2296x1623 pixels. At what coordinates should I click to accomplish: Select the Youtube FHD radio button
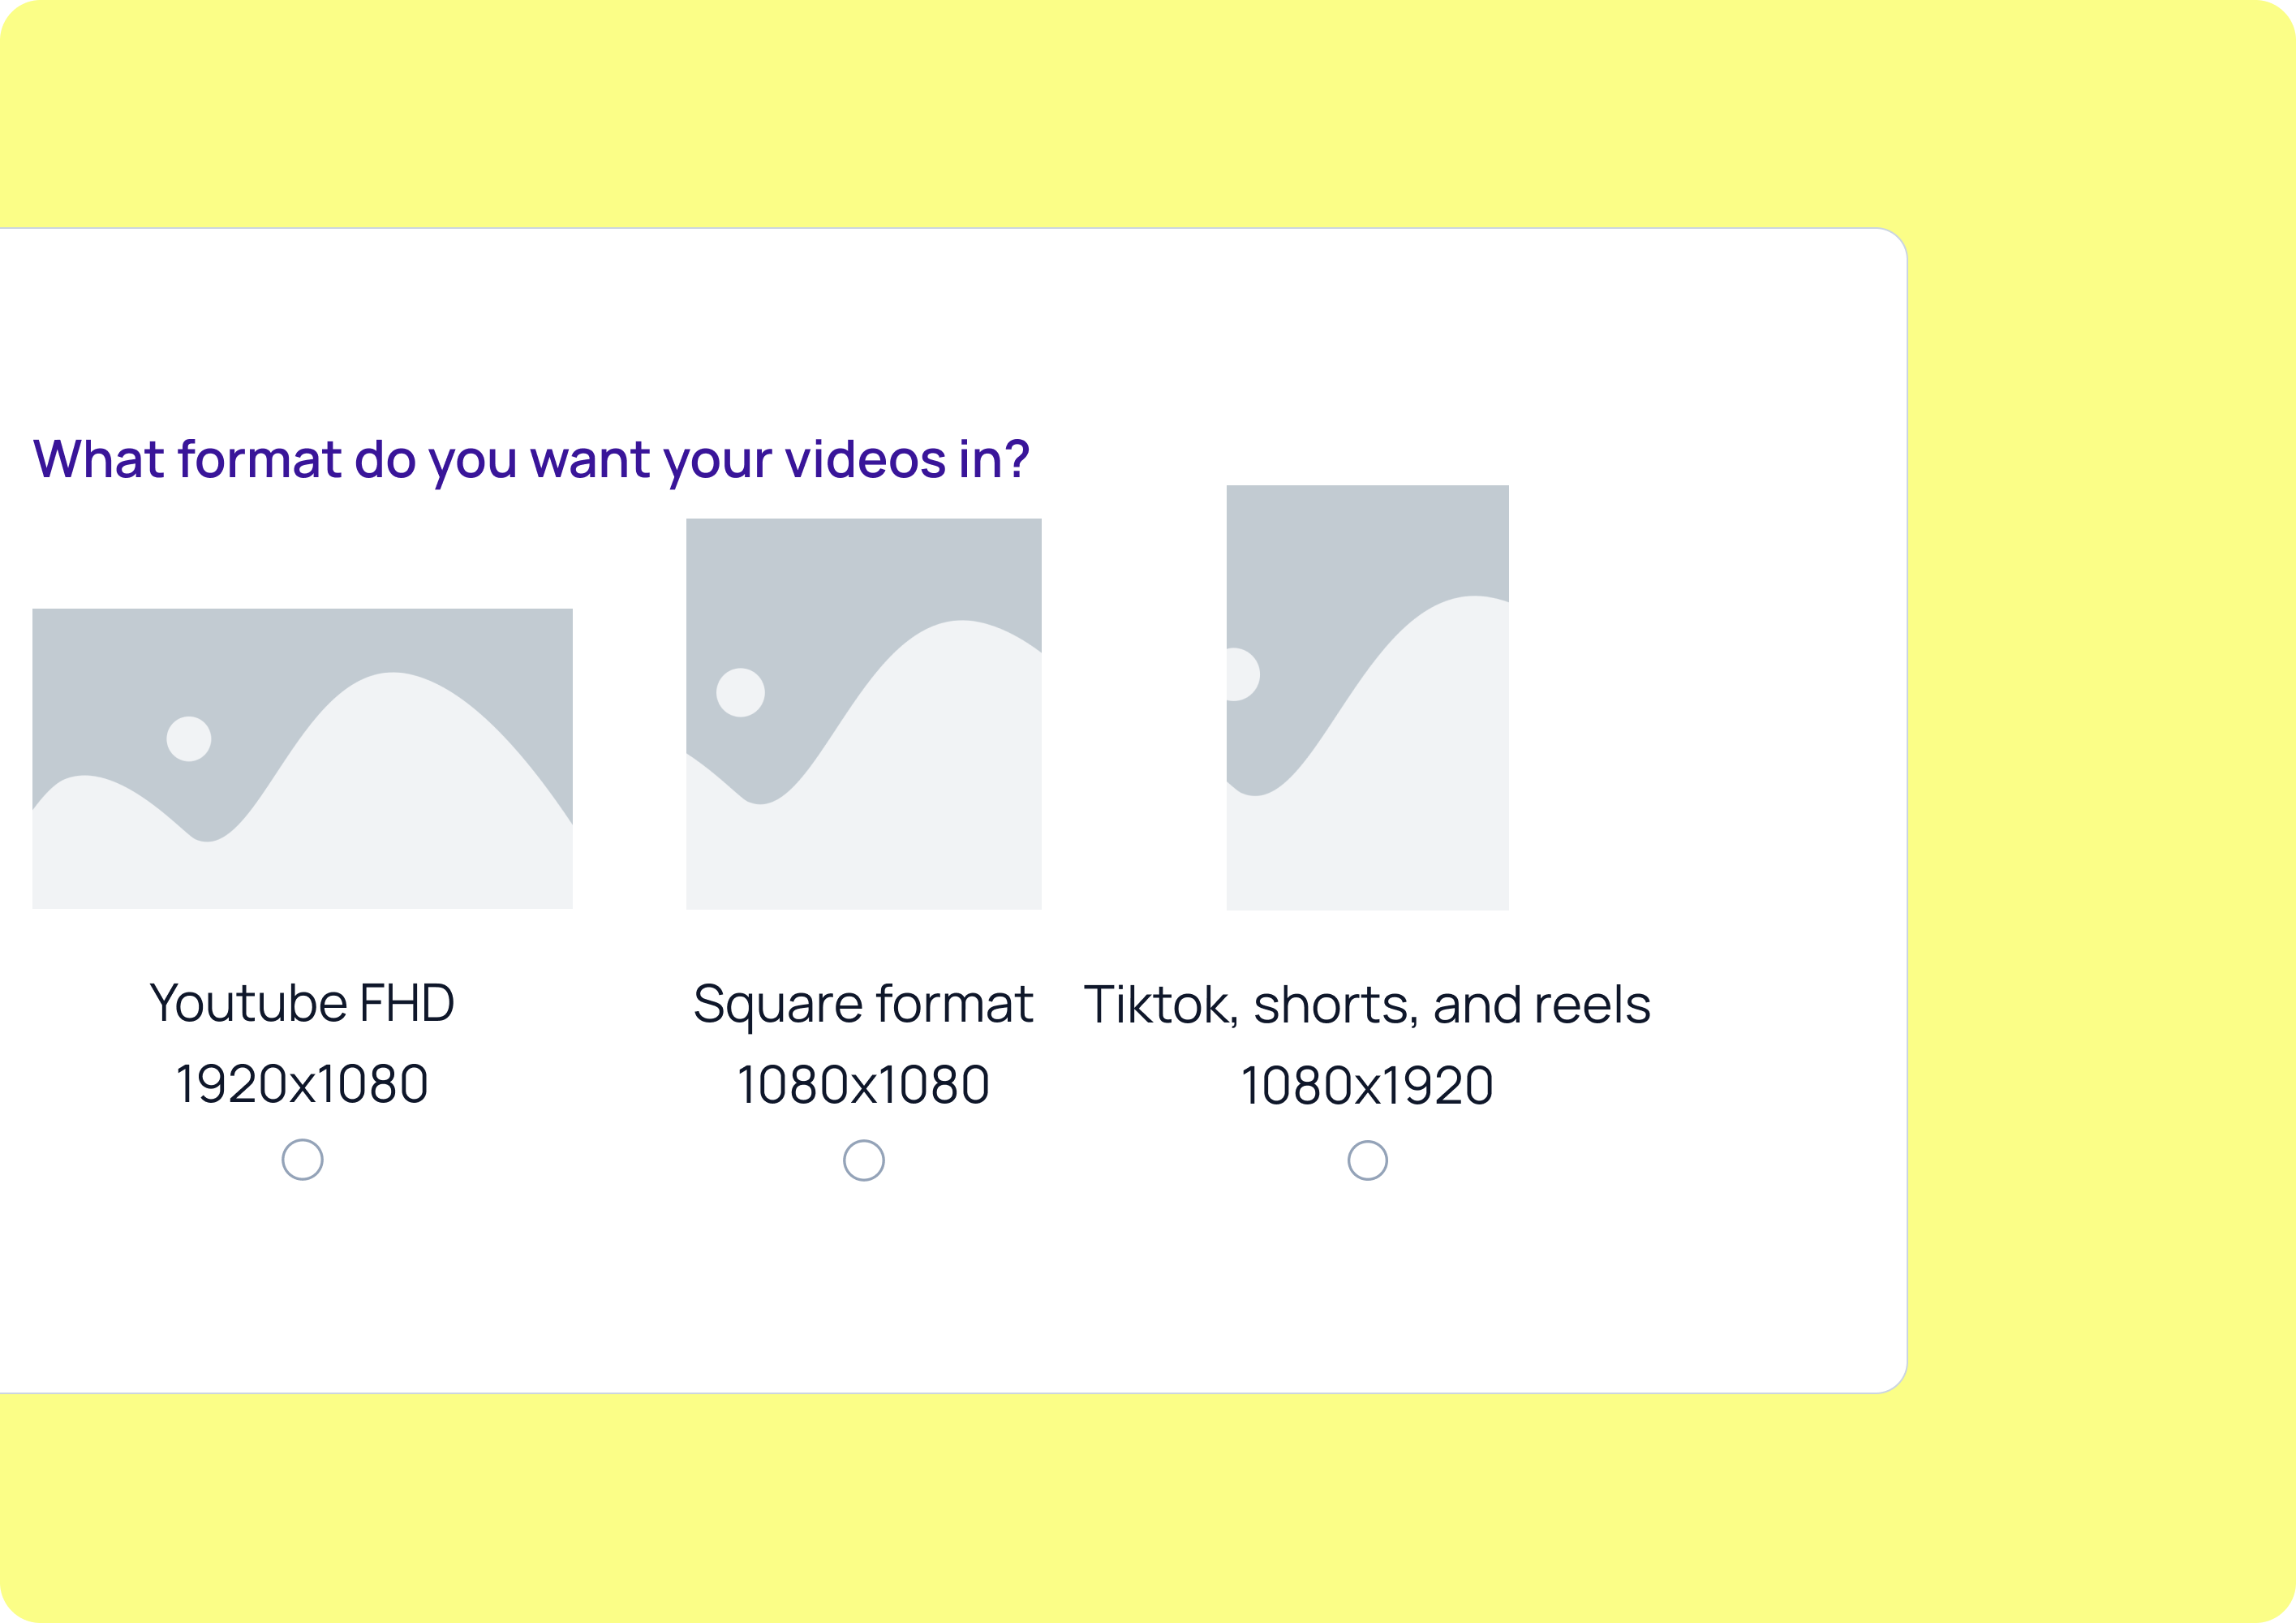pos(302,1160)
